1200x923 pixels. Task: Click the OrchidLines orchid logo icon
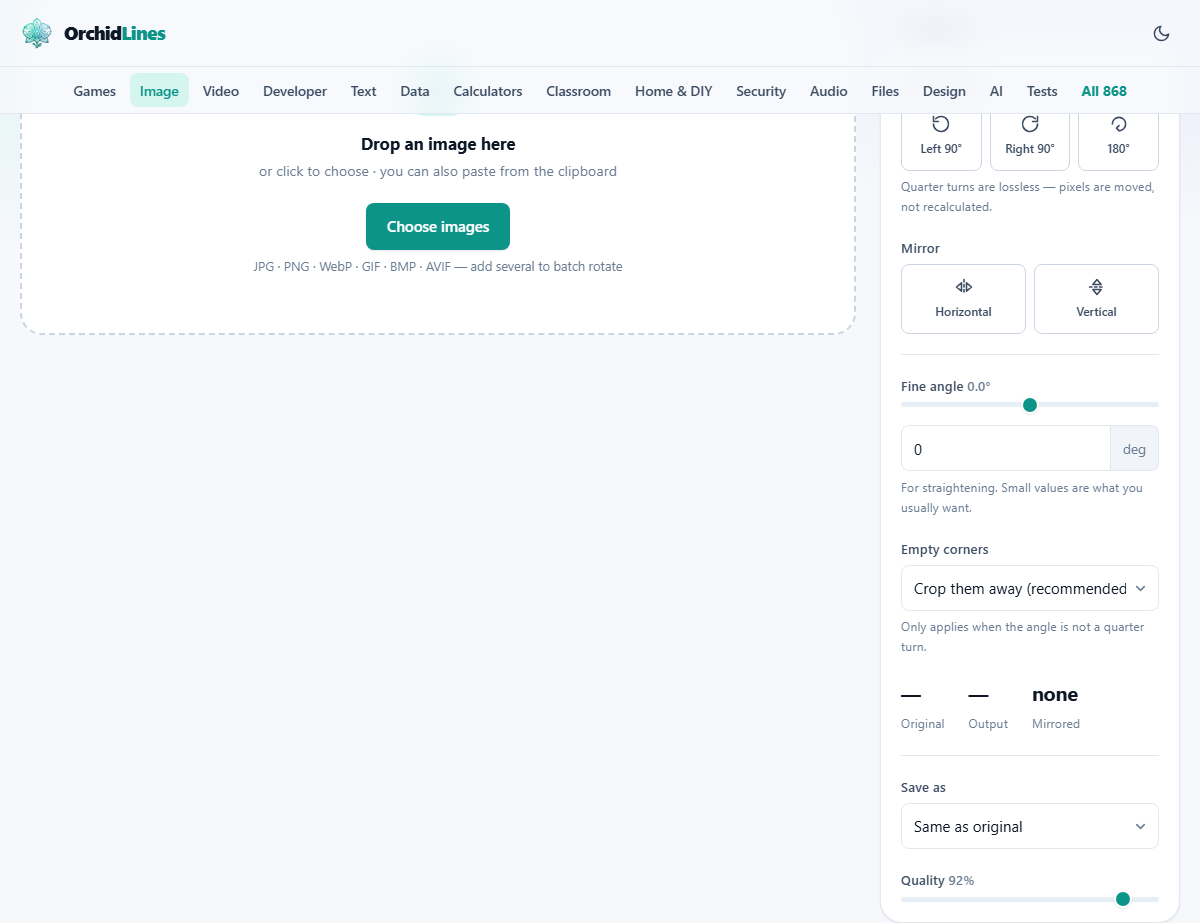(x=37, y=33)
